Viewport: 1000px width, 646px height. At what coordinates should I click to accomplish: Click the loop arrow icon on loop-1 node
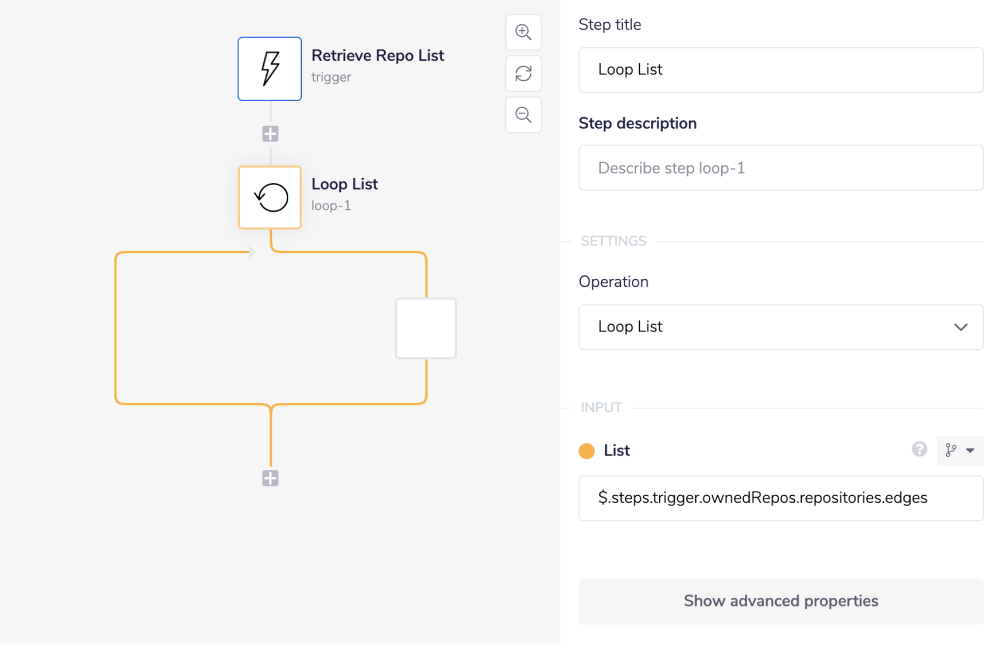pos(269,197)
